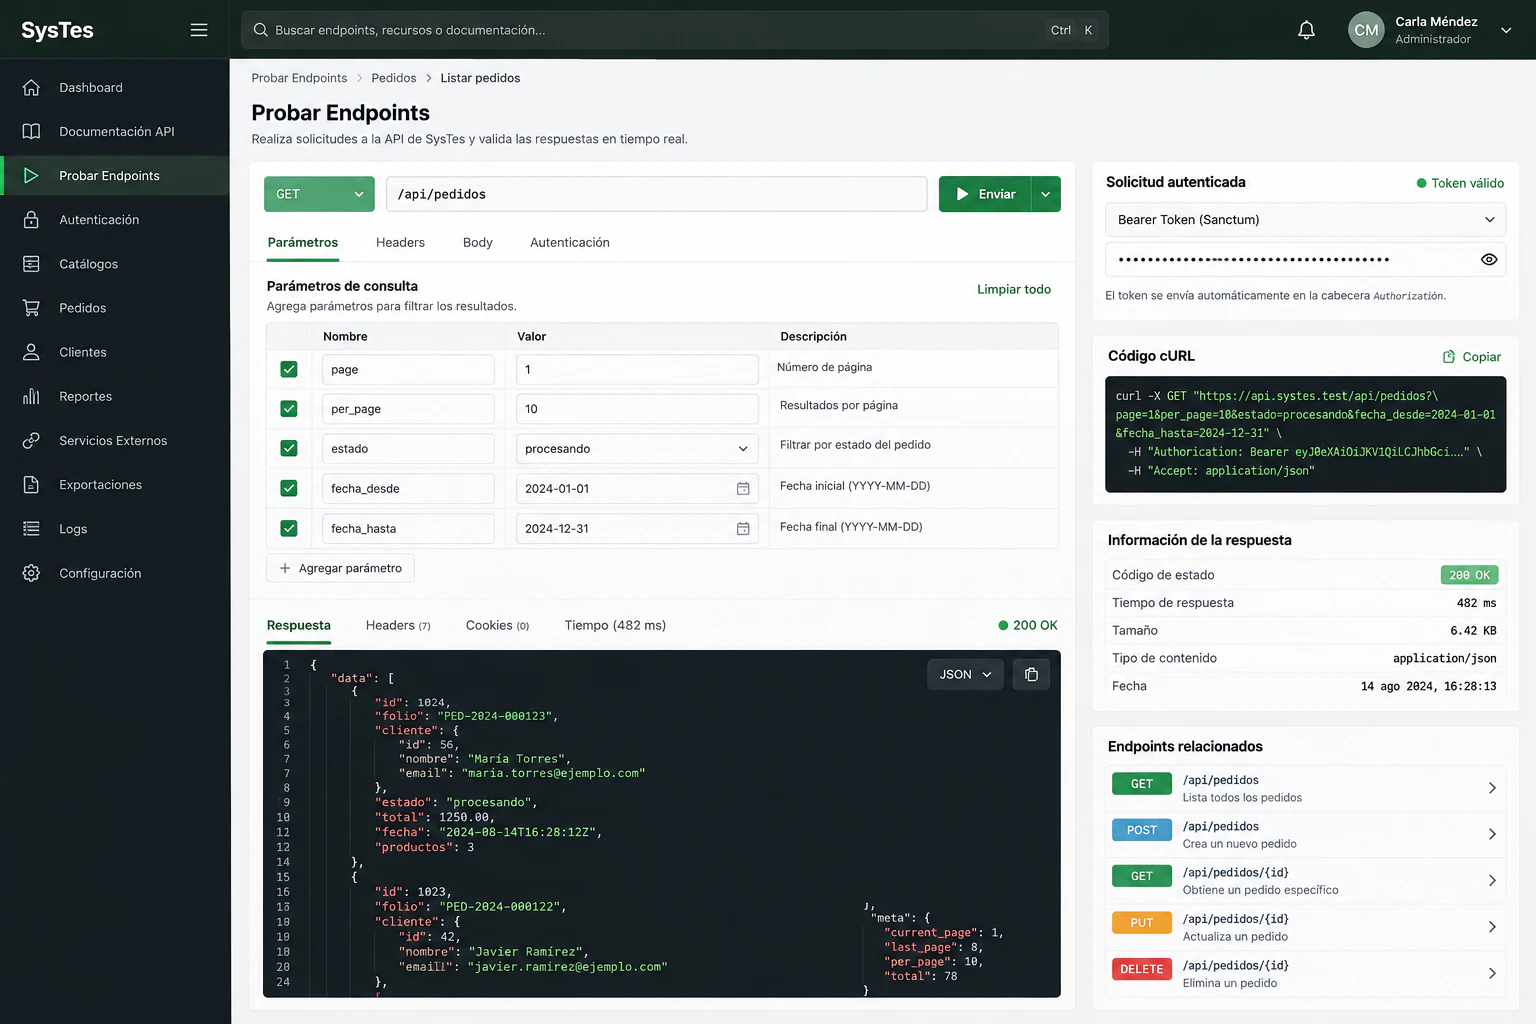Collapse the sidebar with the hamburger icon

click(199, 30)
